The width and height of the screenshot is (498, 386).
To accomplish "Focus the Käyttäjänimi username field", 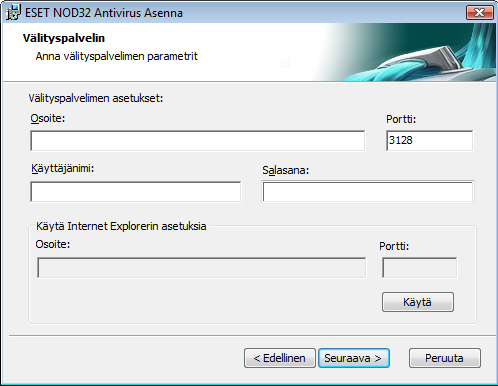I will coord(136,192).
